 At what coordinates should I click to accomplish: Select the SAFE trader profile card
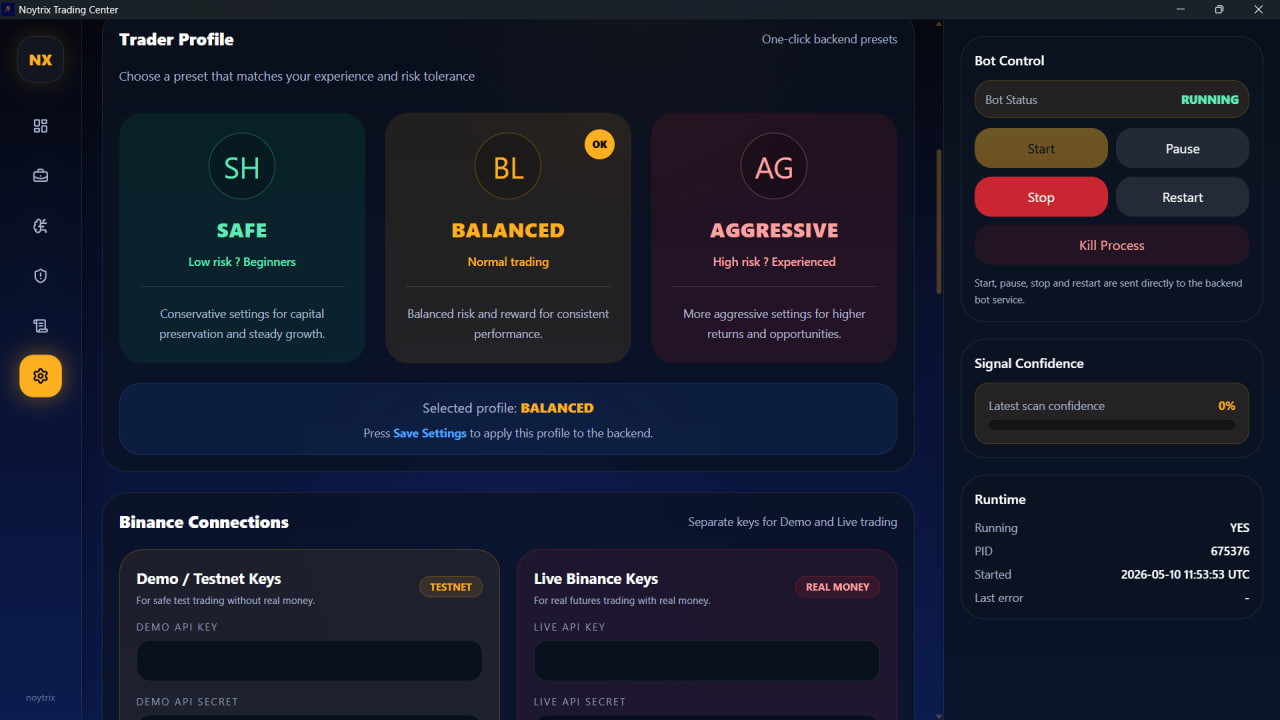(x=242, y=238)
